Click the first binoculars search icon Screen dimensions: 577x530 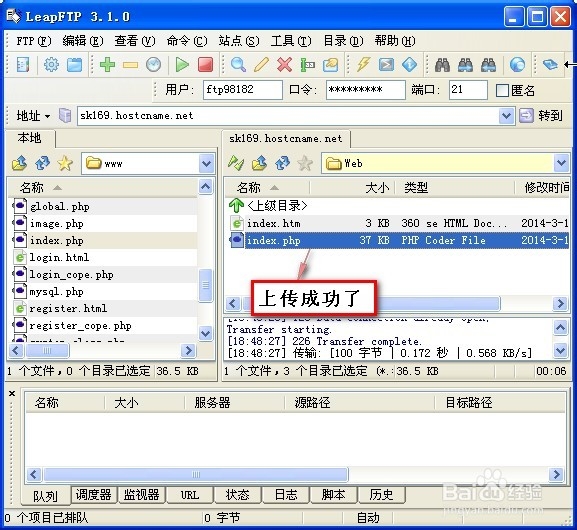[442, 65]
